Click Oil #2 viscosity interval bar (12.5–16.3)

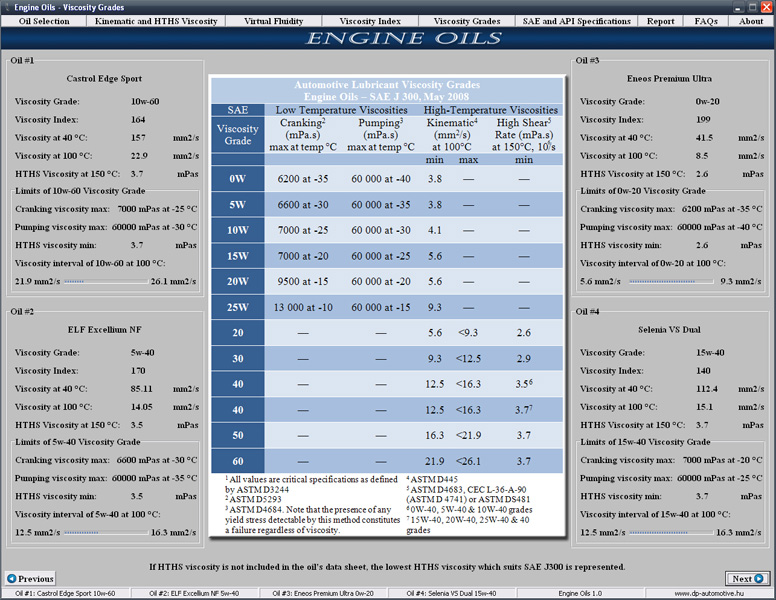(x=106, y=532)
